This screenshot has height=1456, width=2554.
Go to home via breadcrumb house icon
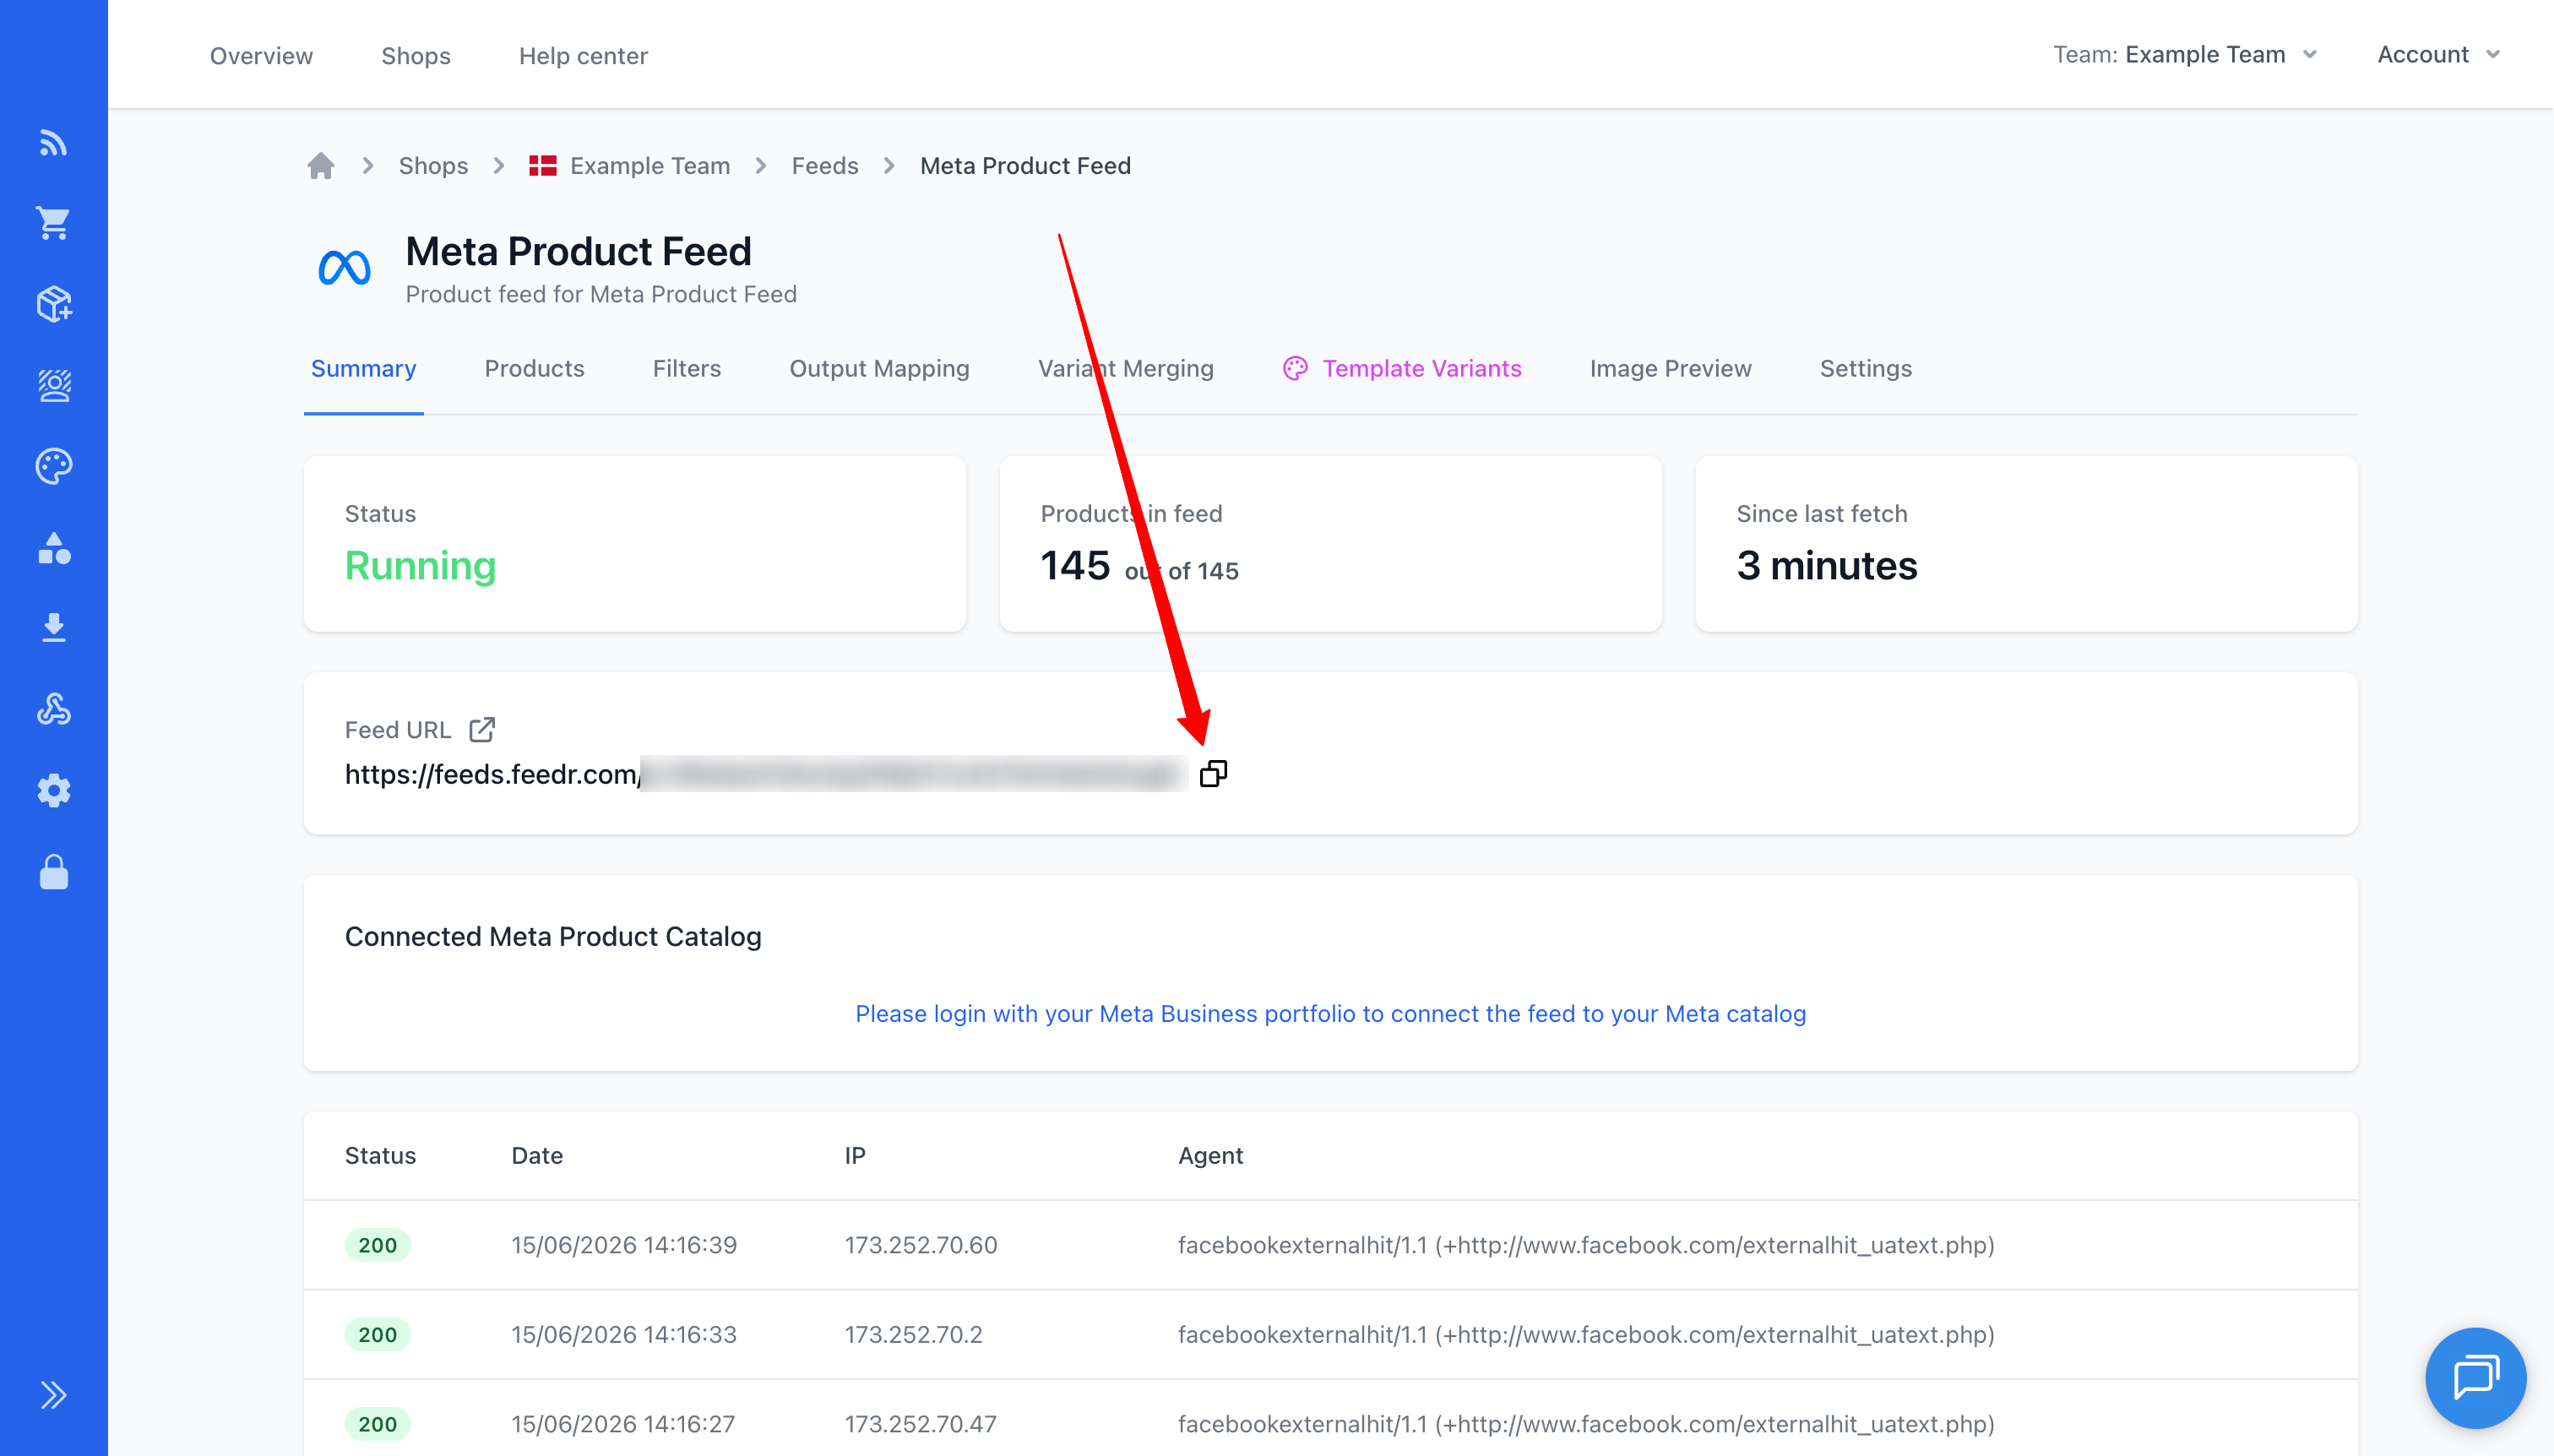tap(320, 165)
